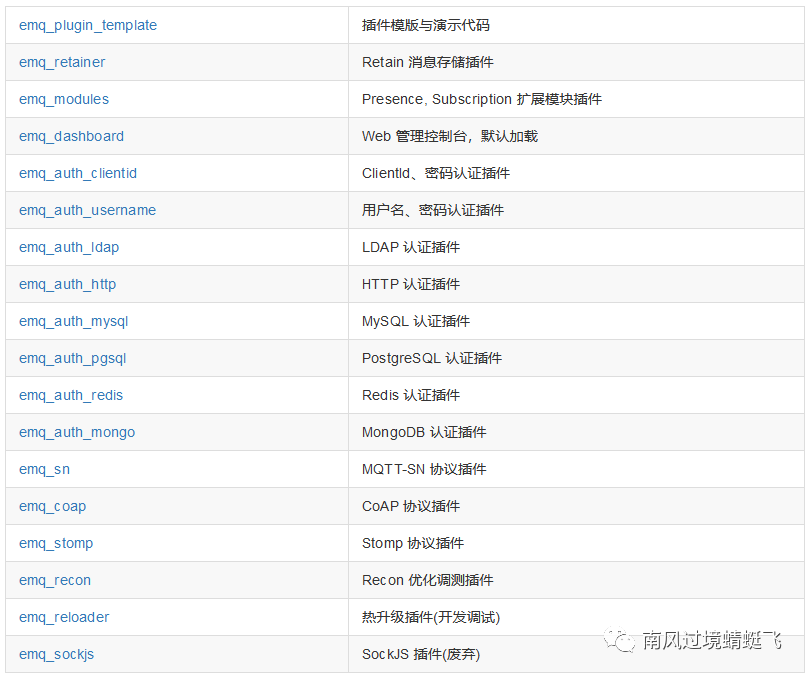Follow the emq_recon link
807x675 pixels.
click(55, 581)
